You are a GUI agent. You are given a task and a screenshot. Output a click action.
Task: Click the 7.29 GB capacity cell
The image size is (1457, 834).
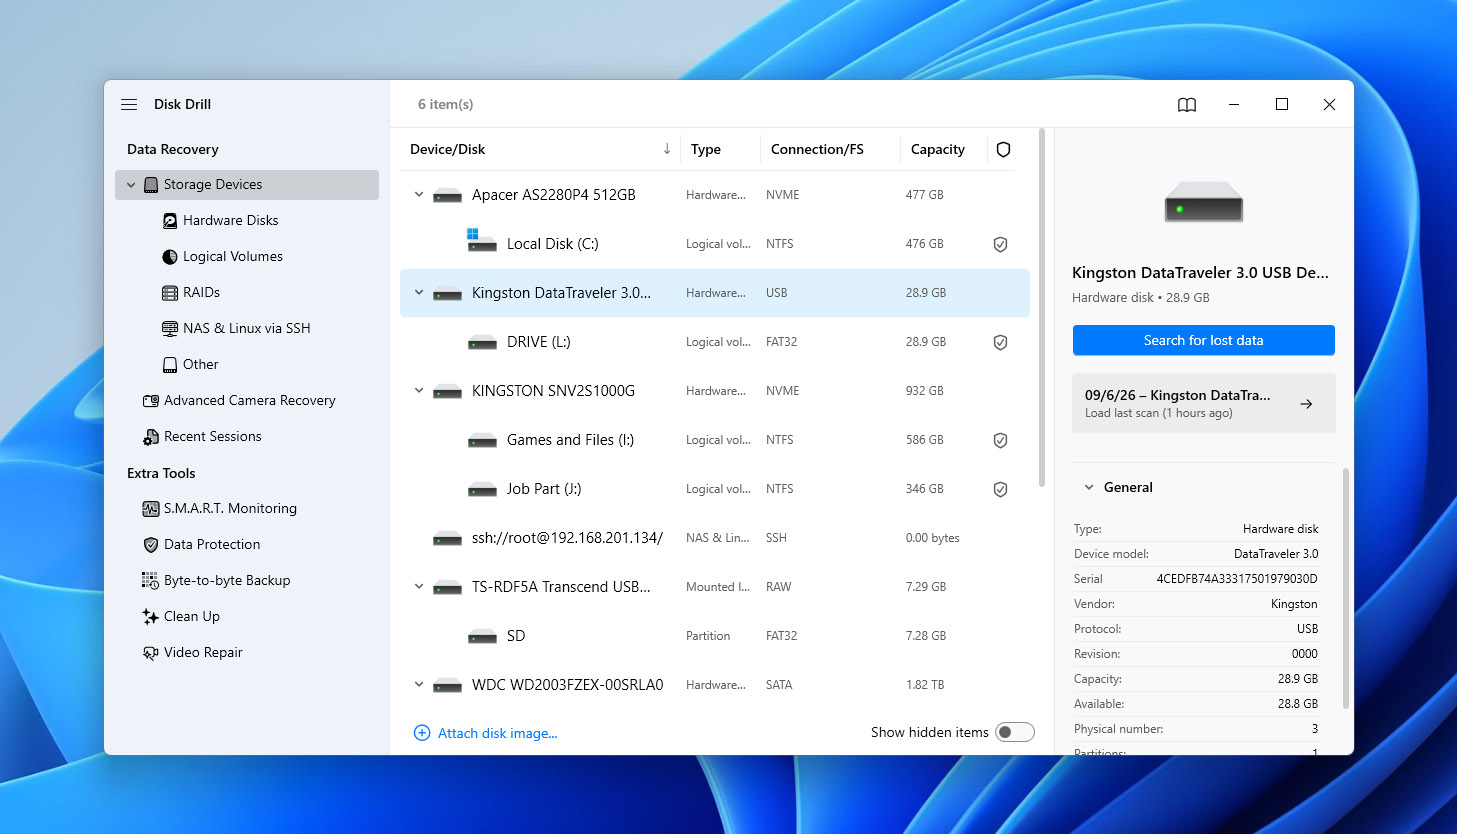click(x=926, y=587)
